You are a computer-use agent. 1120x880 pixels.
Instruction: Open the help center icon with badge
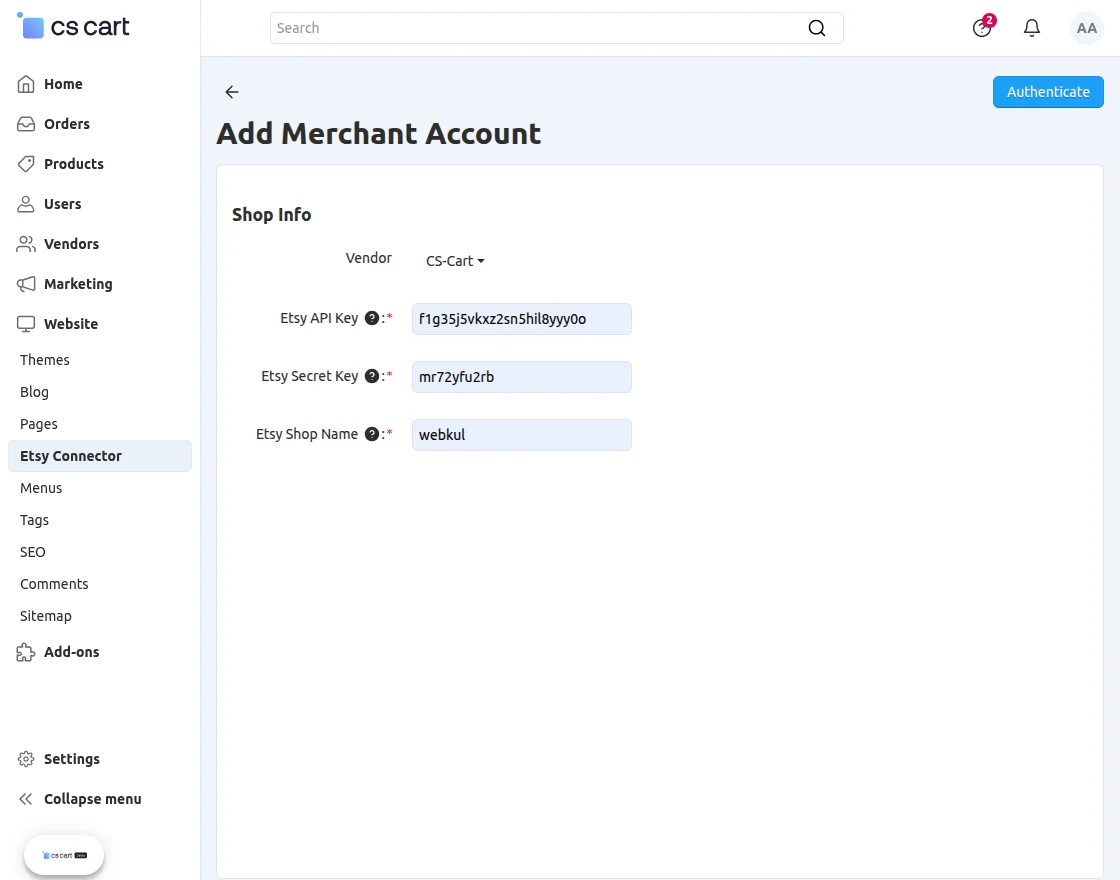[983, 27]
